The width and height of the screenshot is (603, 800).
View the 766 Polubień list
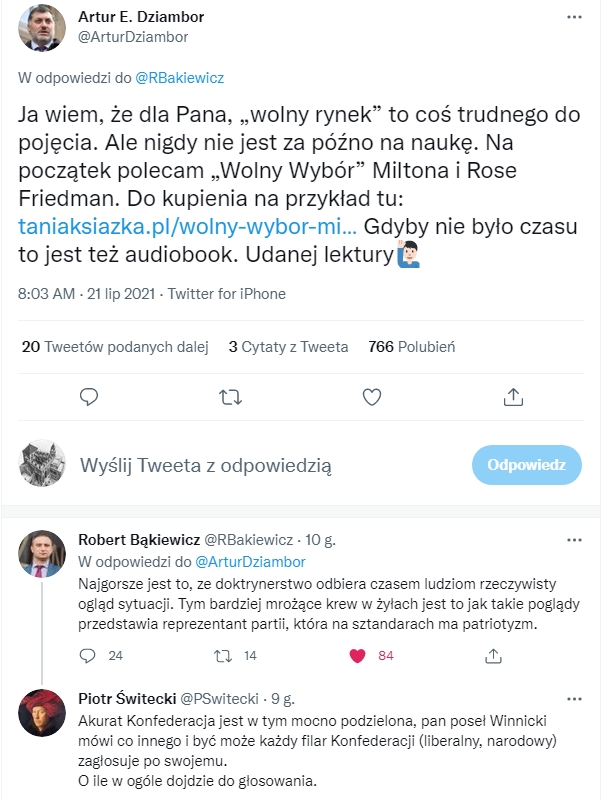pyautogui.click(x=411, y=347)
